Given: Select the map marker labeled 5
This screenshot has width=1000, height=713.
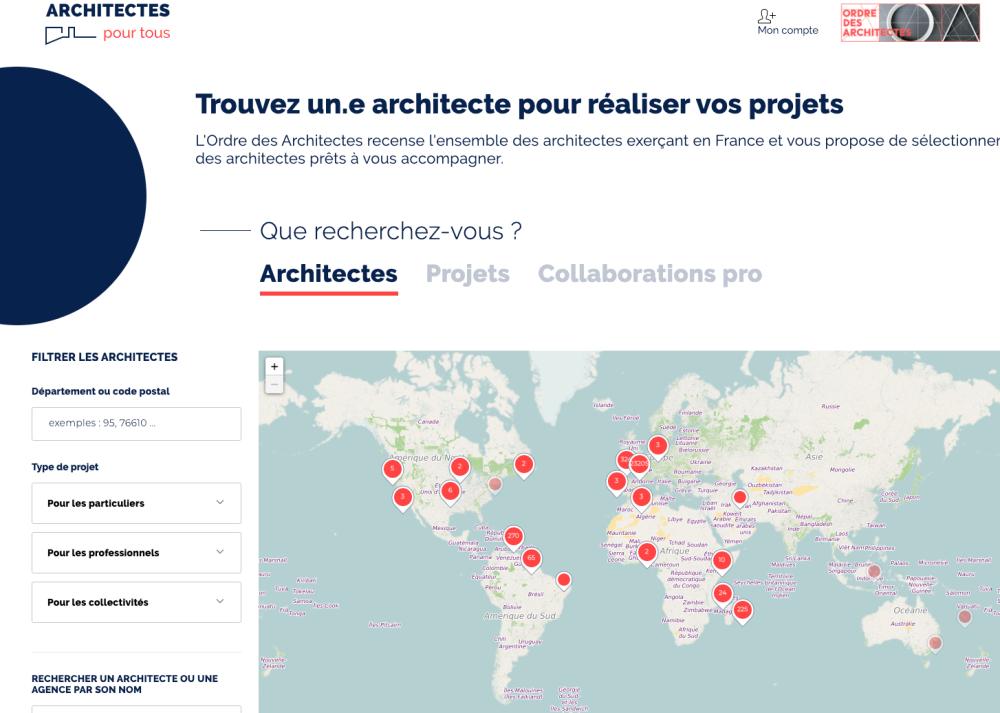Looking at the screenshot, I should (x=392, y=471).
